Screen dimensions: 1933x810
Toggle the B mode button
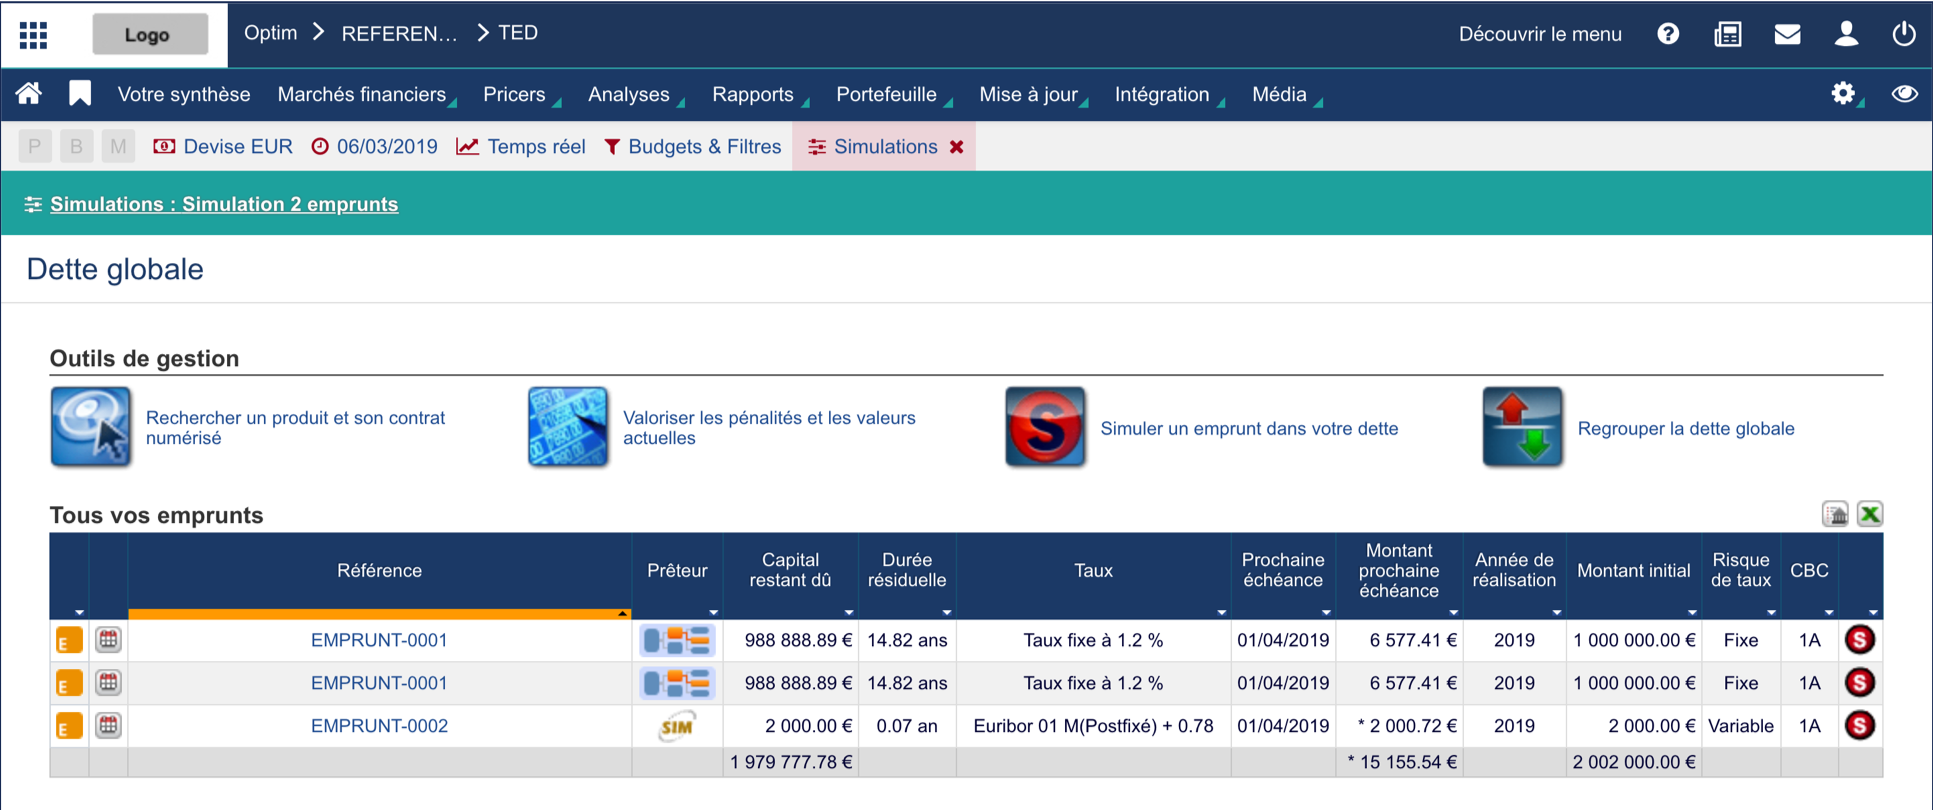pos(77,147)
